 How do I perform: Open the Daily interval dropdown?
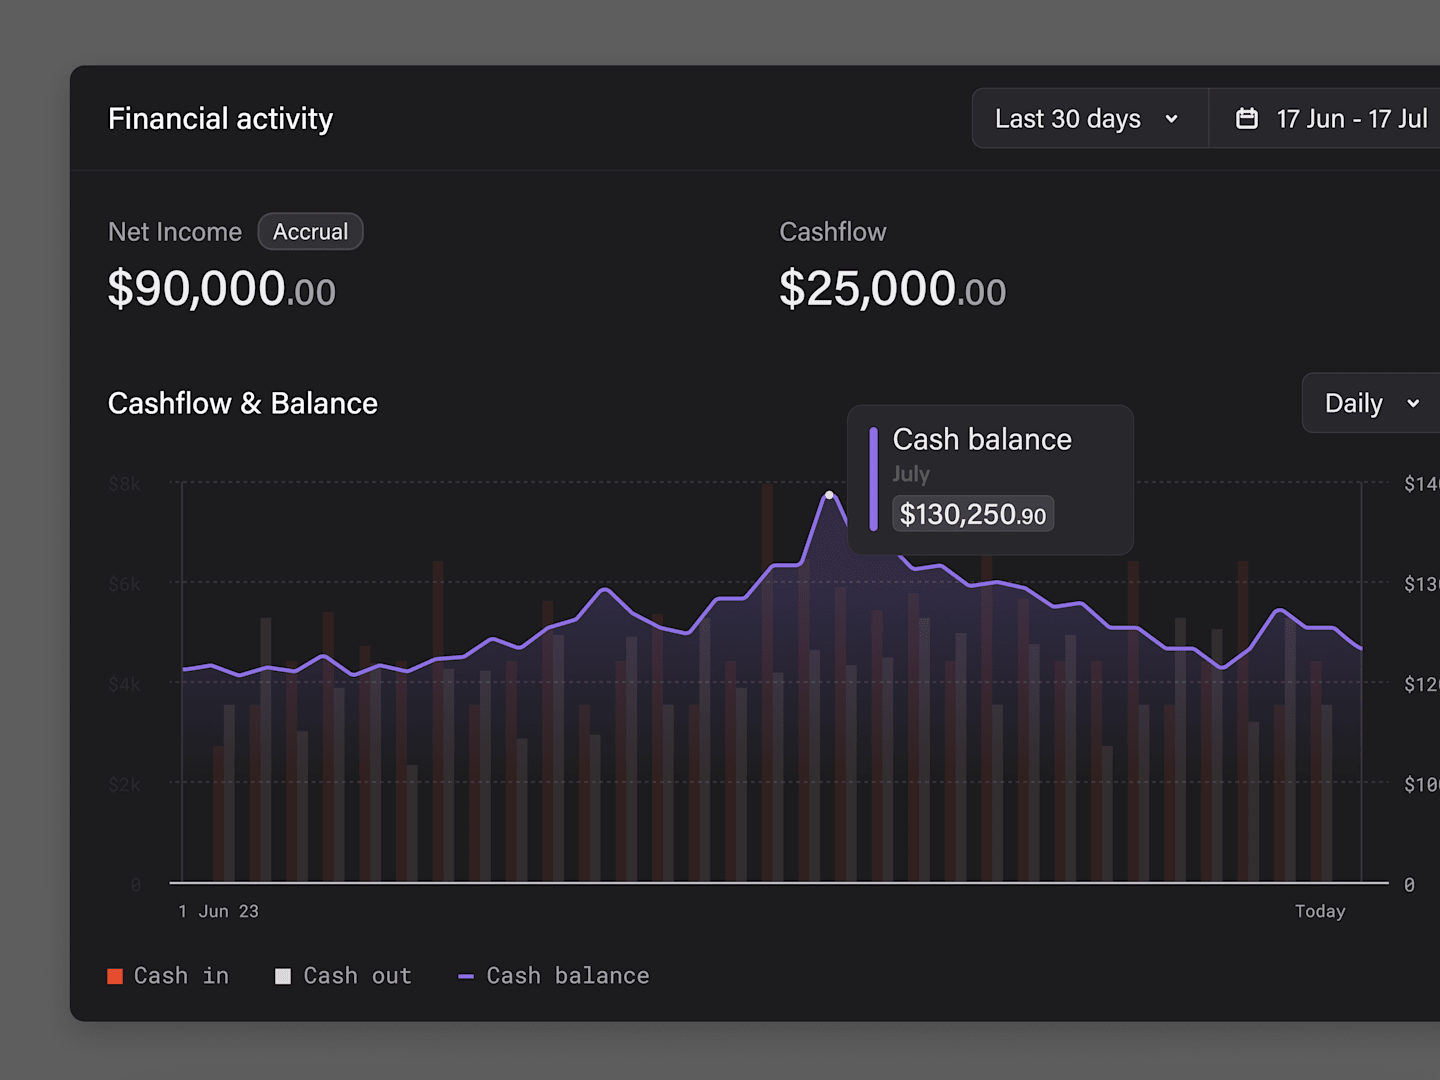tap(1354, 403)
